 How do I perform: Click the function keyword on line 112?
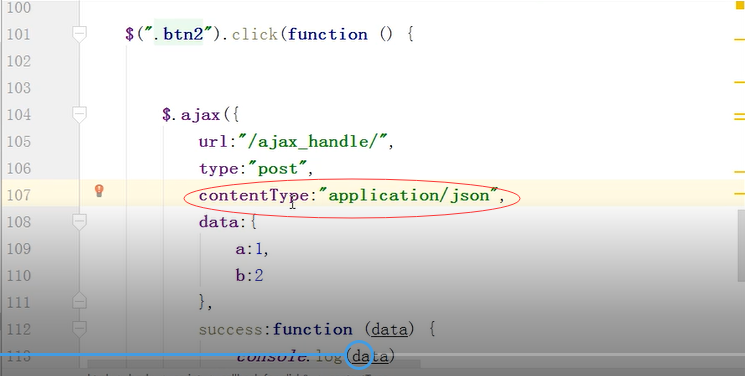pos(313,329)
